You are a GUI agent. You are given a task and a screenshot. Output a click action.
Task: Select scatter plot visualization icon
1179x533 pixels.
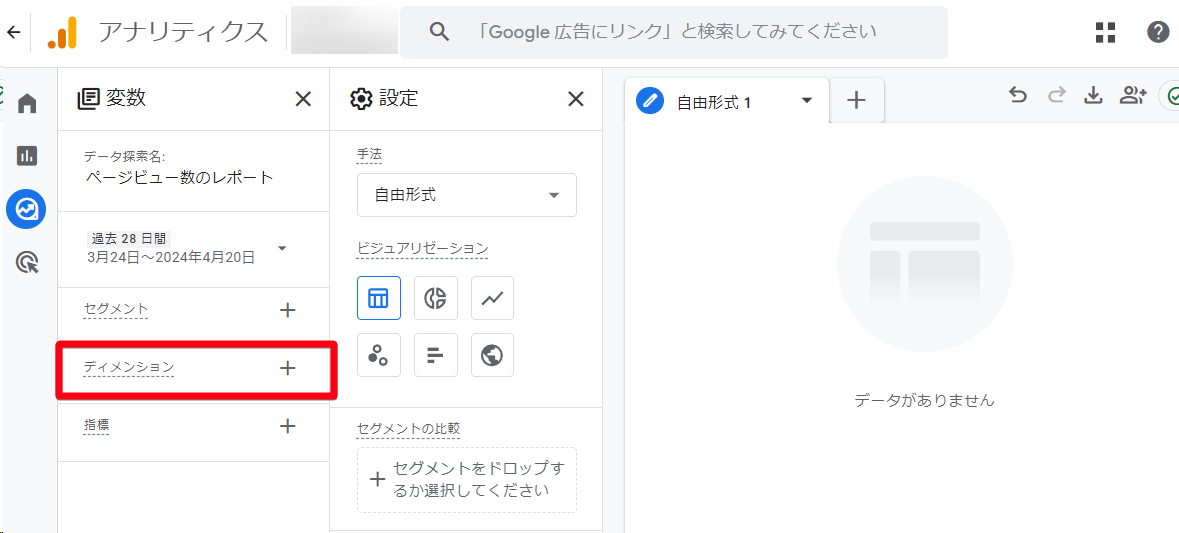(x=378, y=355)
